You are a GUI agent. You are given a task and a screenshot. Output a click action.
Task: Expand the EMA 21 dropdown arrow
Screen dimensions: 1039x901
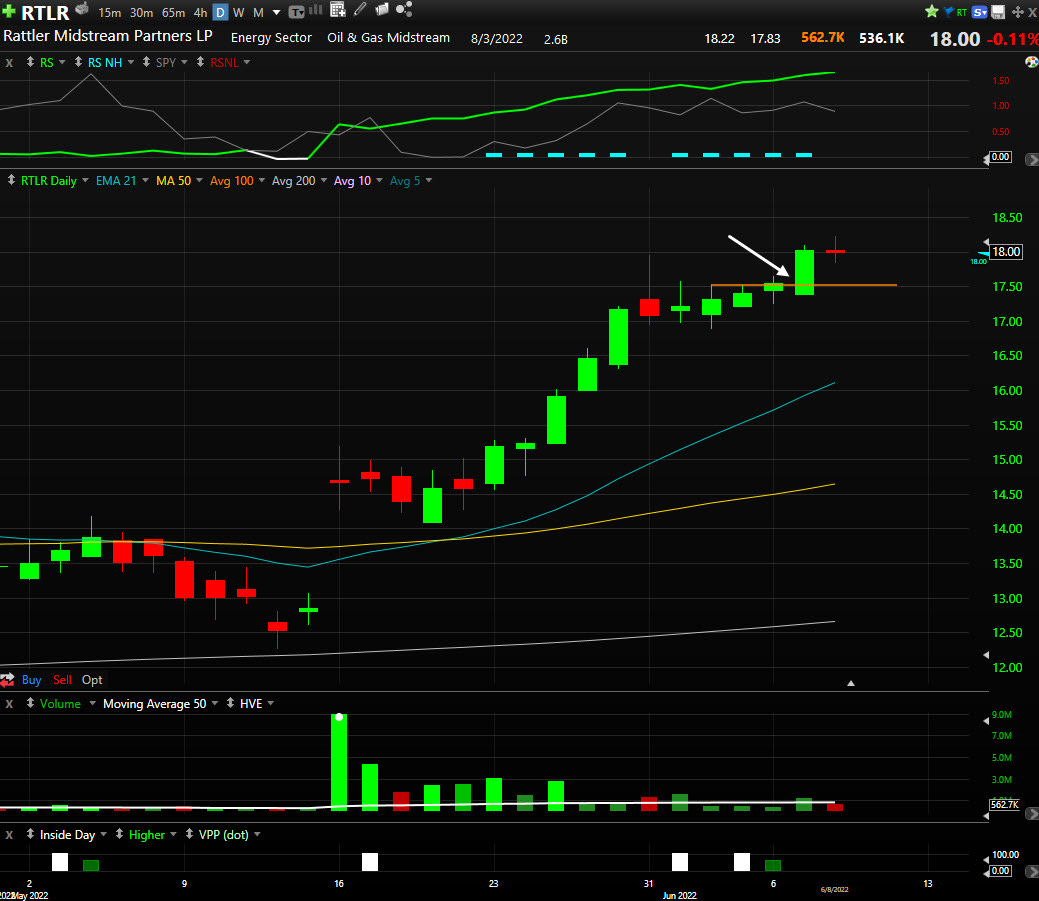pos(145,180)
